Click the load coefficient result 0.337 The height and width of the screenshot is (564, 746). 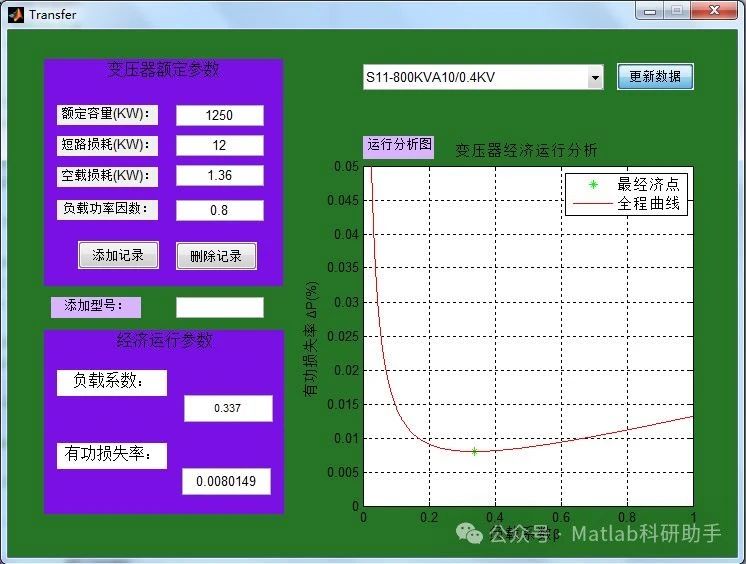[x=228, y=408]
